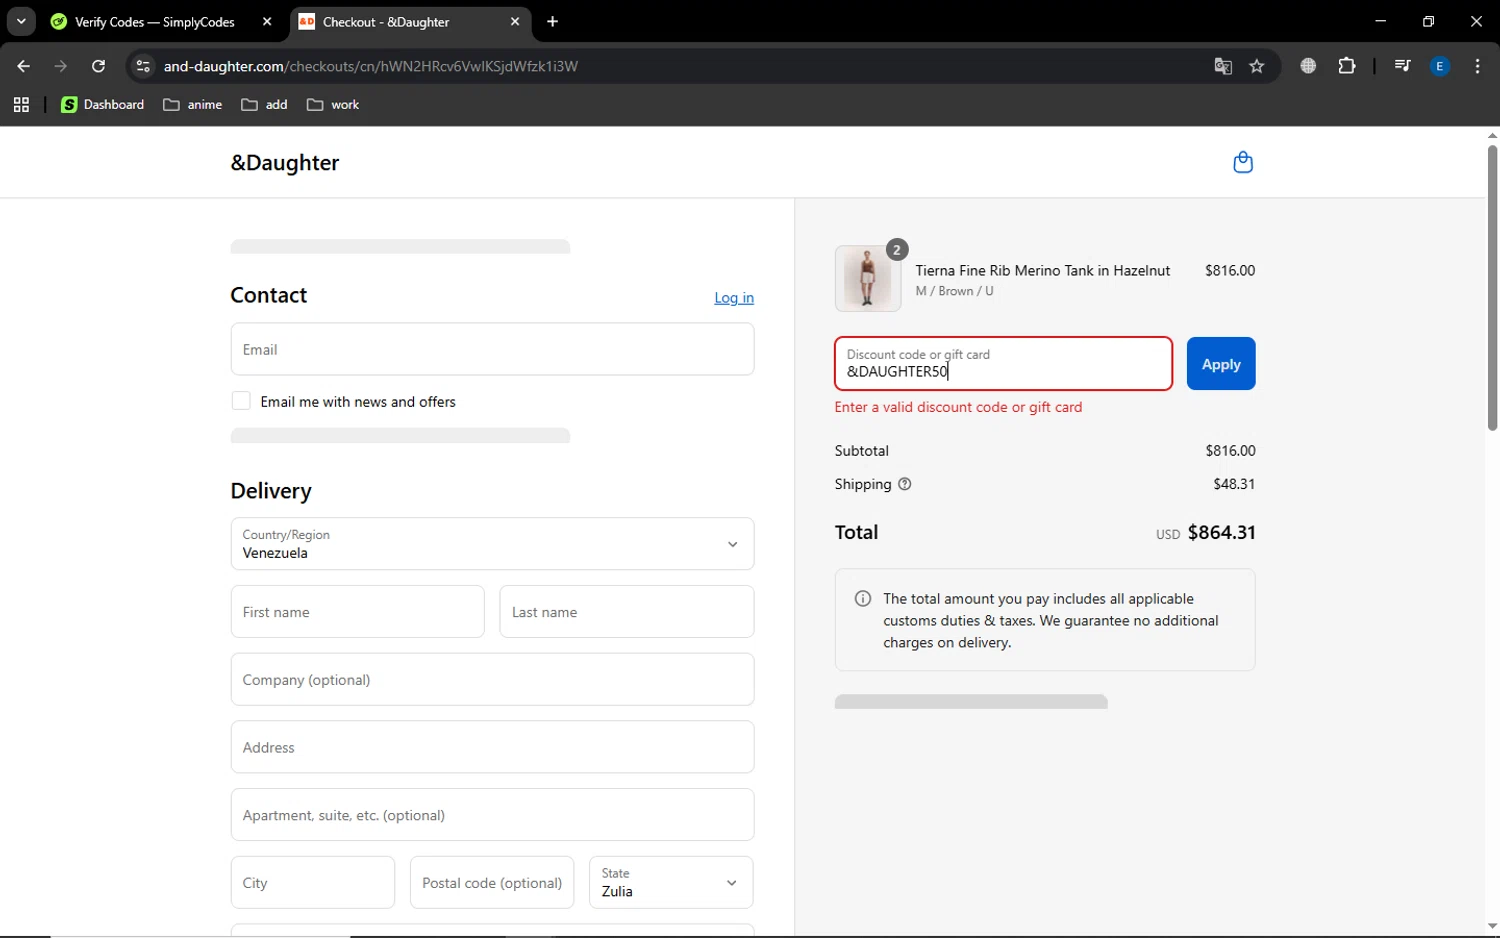Click the Contact section heading
The height and width of the screenshot is (938, 1500).
coord(268,296)
